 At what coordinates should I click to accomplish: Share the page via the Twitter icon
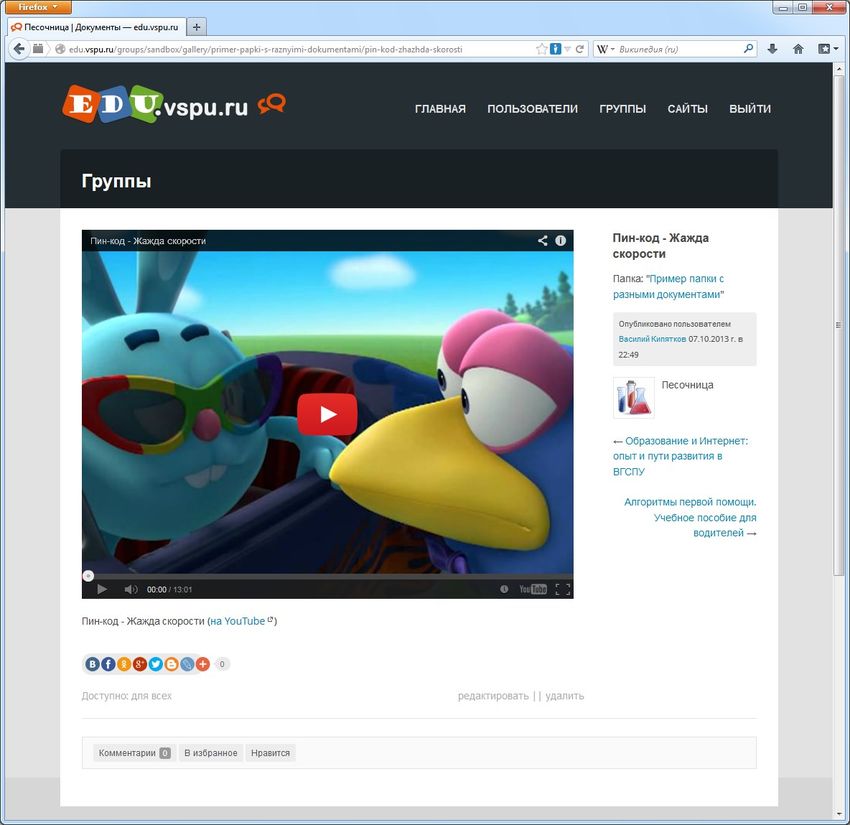[155, 664]
